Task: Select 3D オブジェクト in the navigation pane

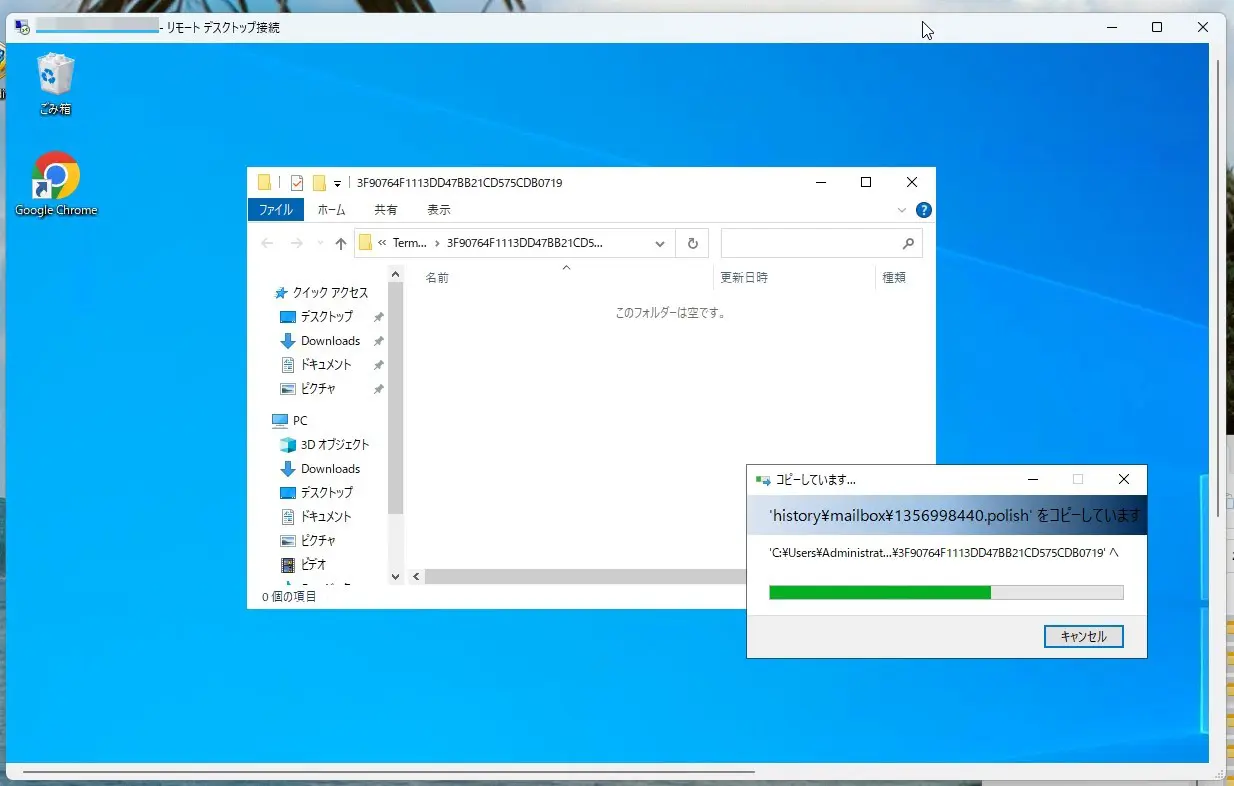Action: click(x=334, y=445)
